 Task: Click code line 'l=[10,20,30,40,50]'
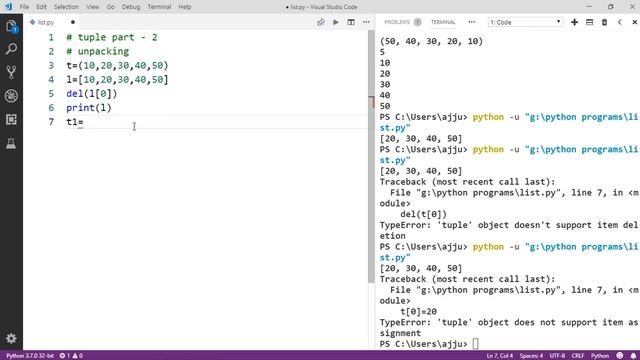click(x=117, y=80)
